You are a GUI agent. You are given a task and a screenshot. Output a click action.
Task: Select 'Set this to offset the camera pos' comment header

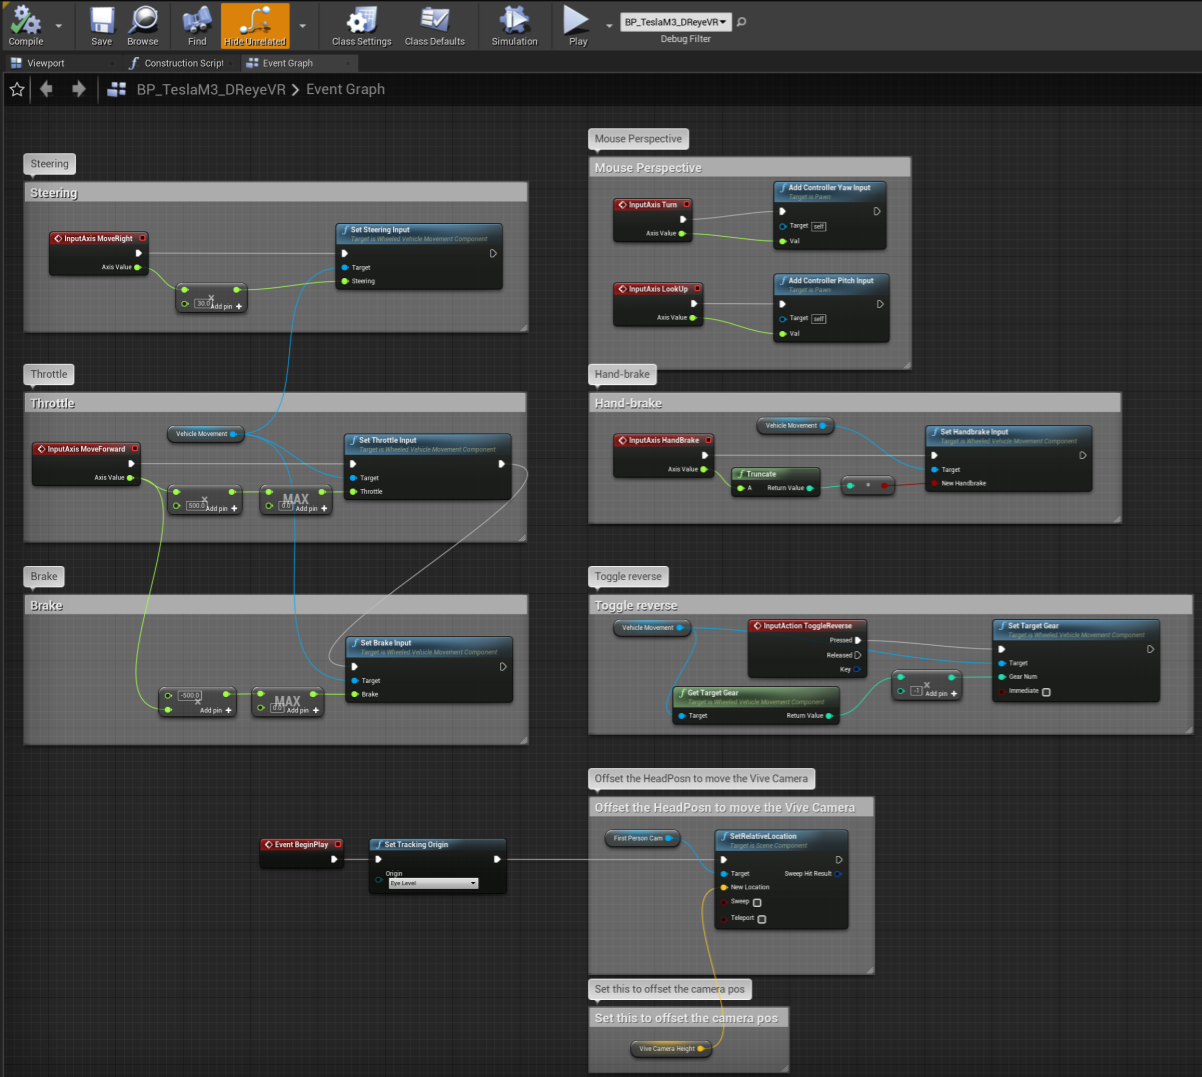[689, 1018]
